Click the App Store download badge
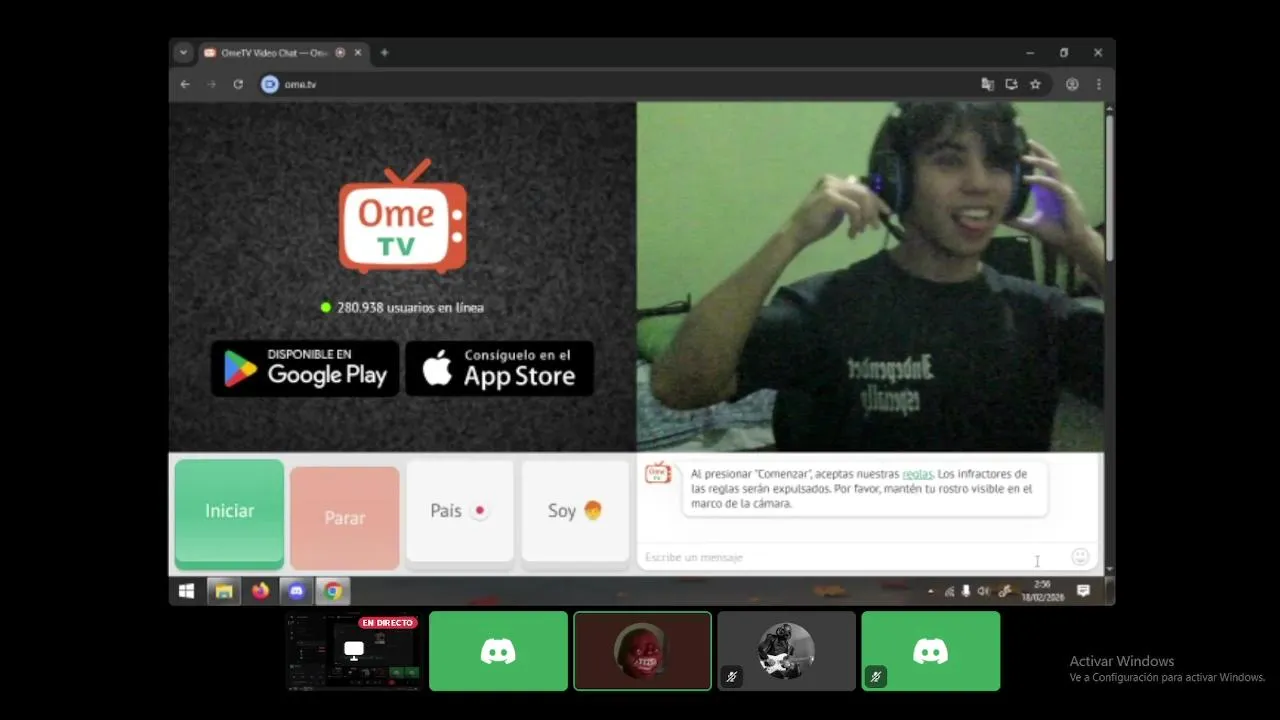The height and width of the screenshot is (720, 1280). [x=499, y=368]
